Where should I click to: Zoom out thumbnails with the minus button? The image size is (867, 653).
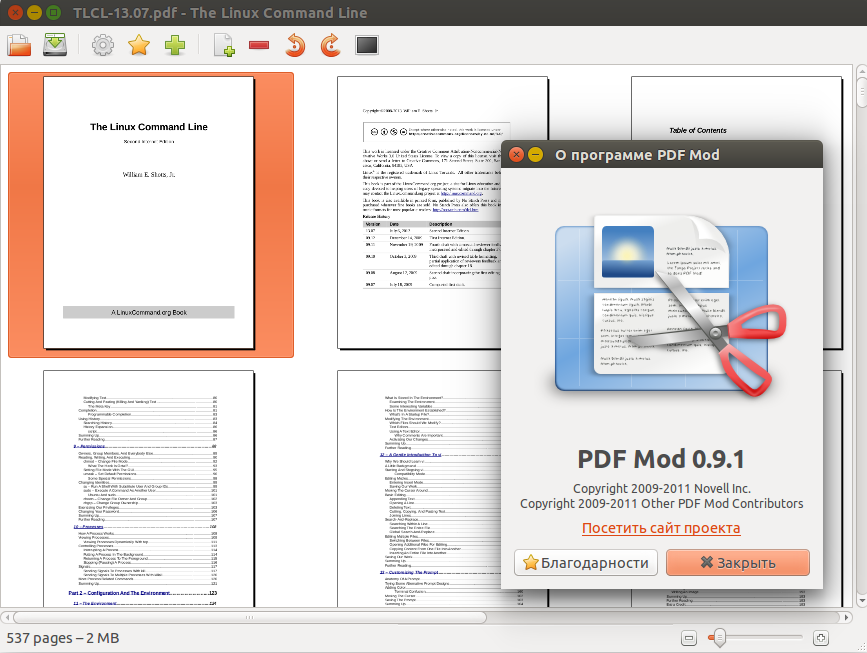(689, 637)
